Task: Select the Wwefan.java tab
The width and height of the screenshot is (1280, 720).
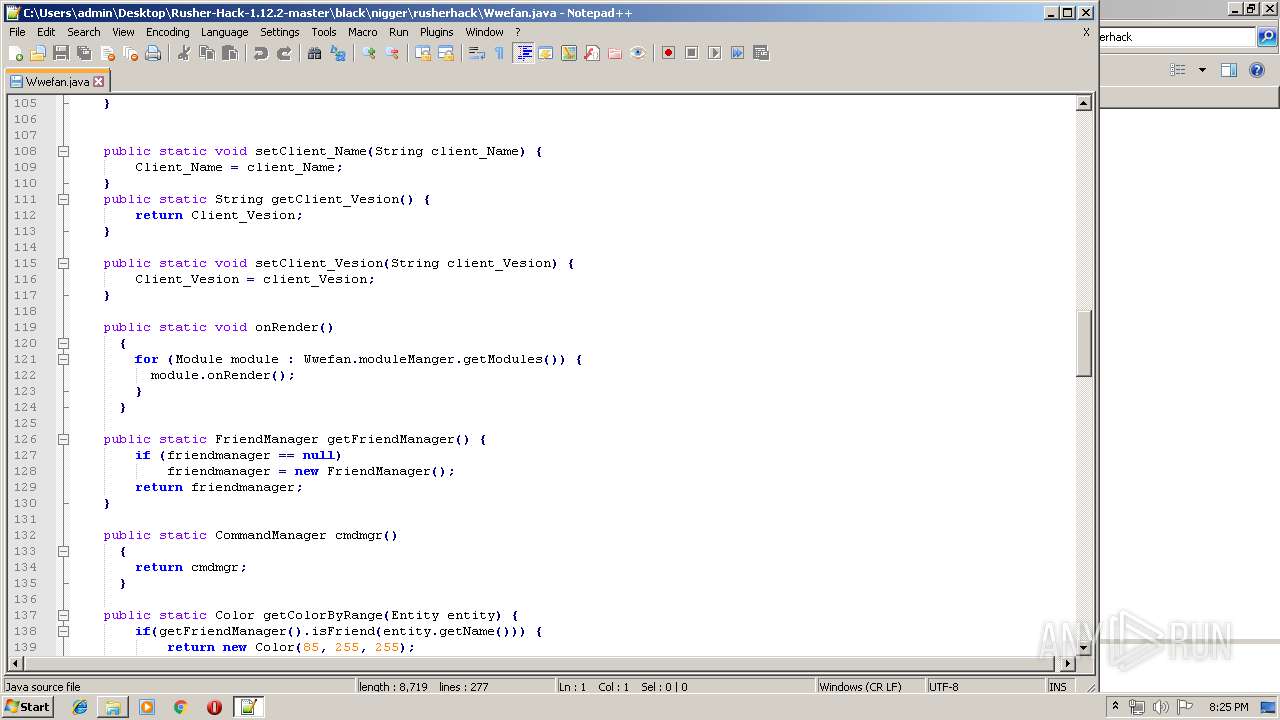Action: (57, 82)
